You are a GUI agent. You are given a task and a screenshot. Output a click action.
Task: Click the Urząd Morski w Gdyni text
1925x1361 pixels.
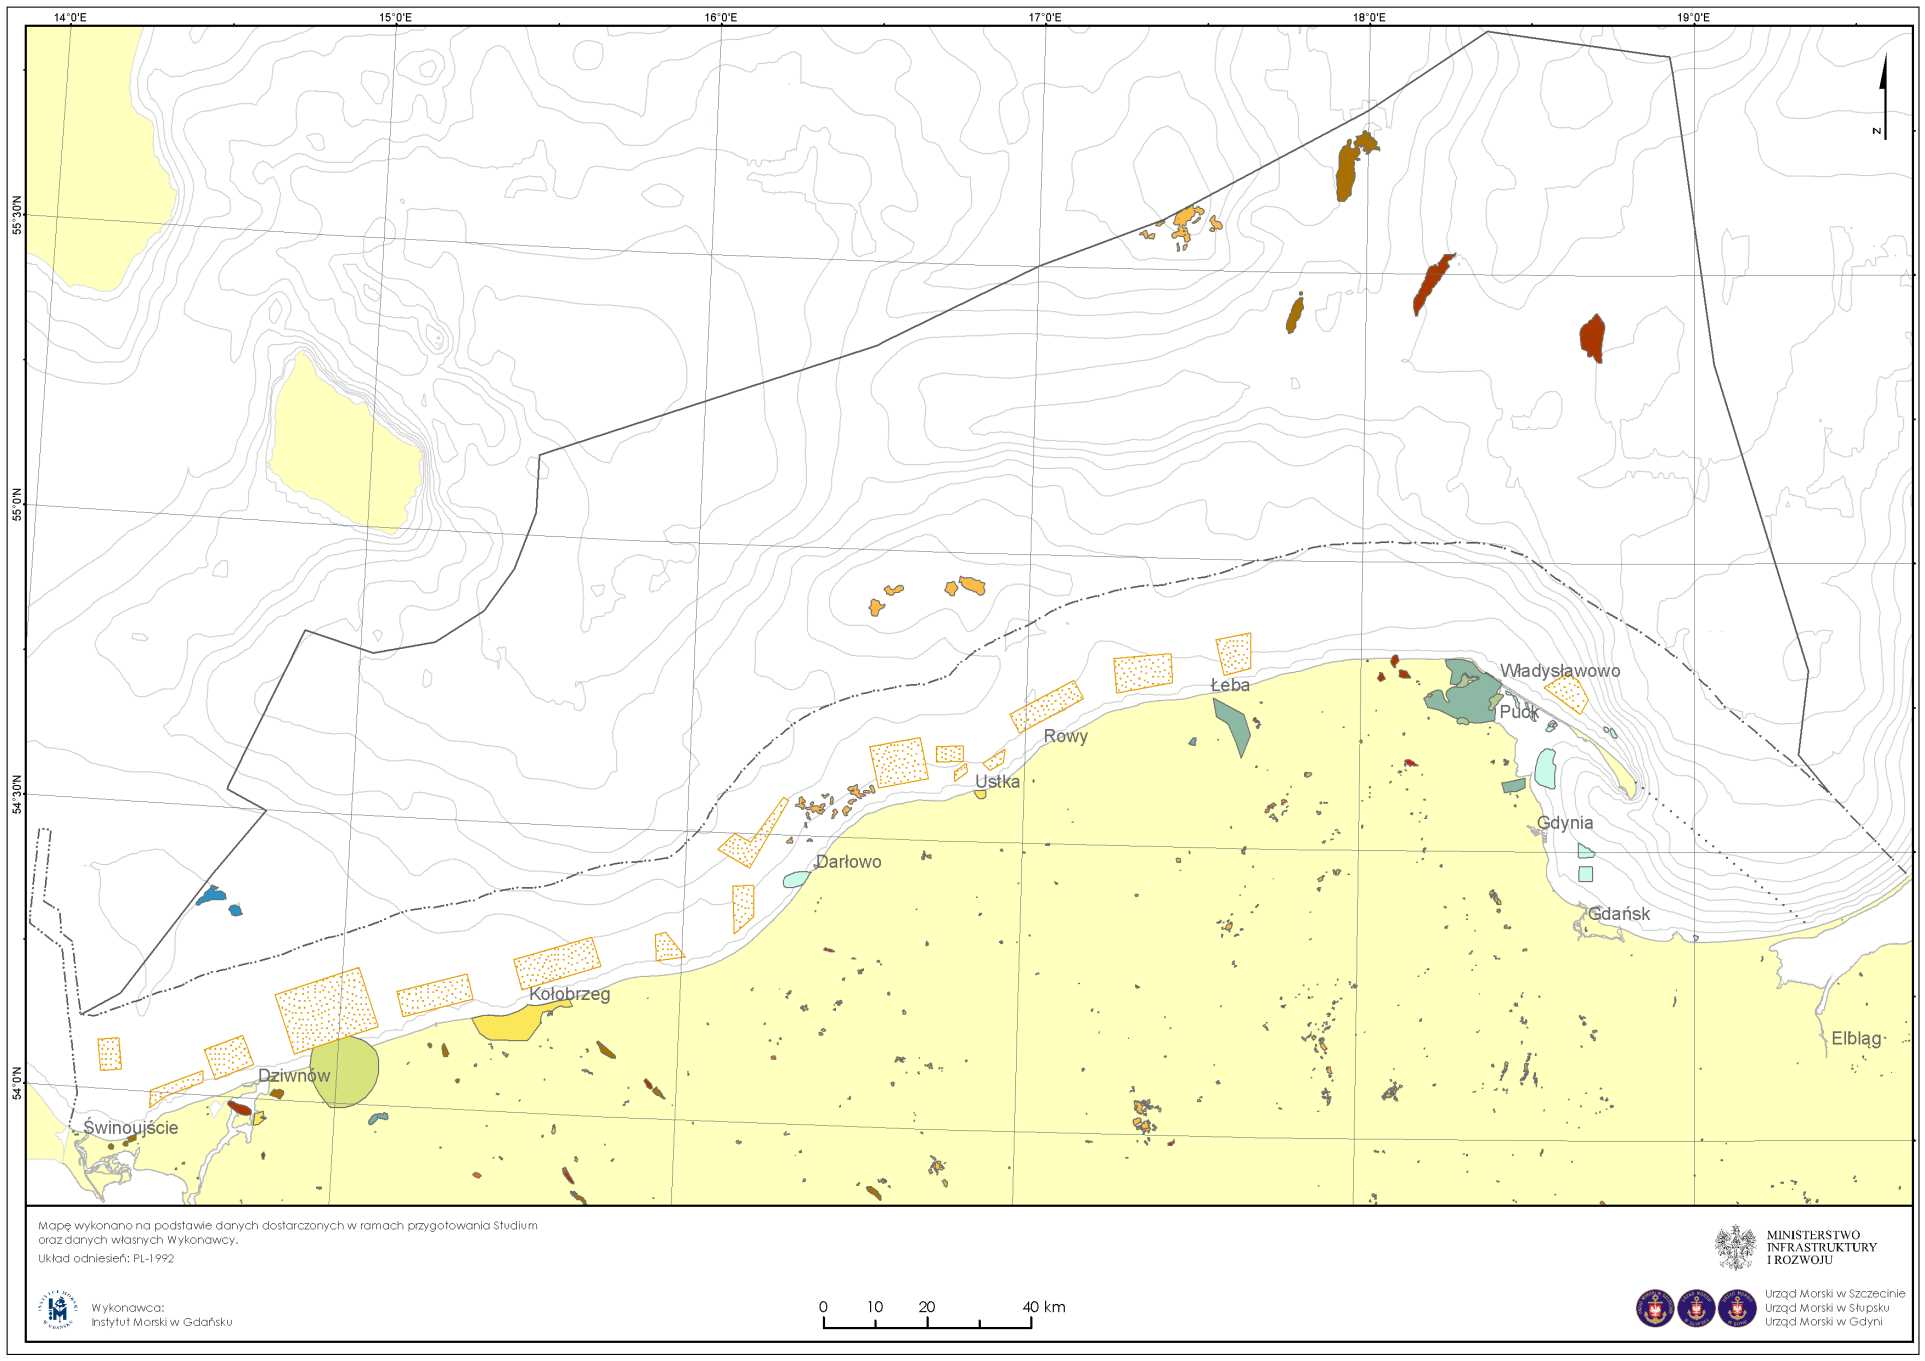point(1823,1322)
